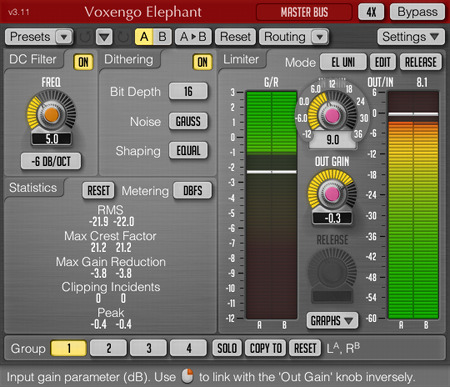Select group 4
Image resolution: width=450 pixels, height=387 pixels.
pos(189,348)
